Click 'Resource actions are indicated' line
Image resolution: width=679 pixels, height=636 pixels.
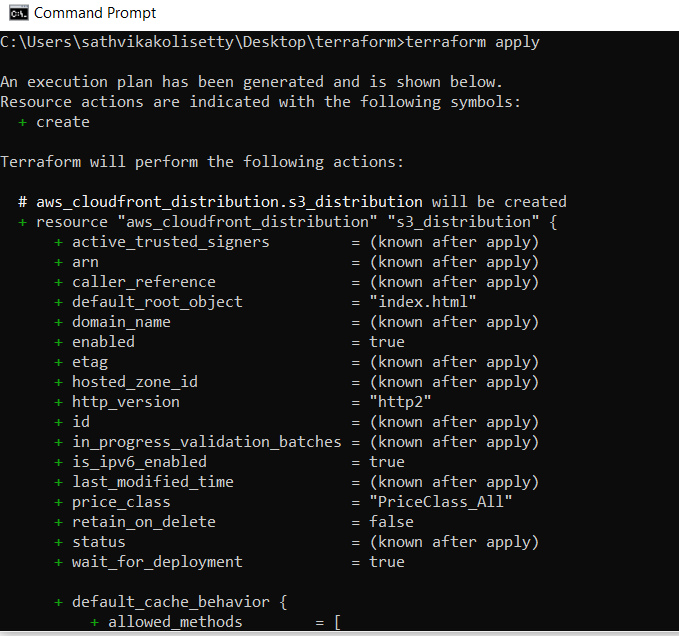260,102
